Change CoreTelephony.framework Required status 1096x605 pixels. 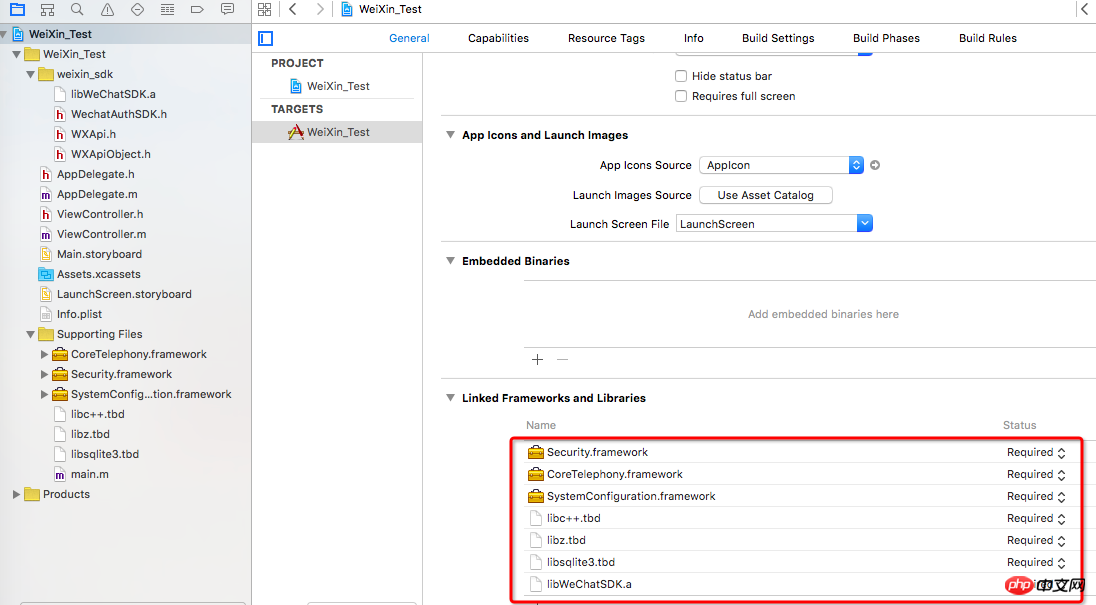1036,474
